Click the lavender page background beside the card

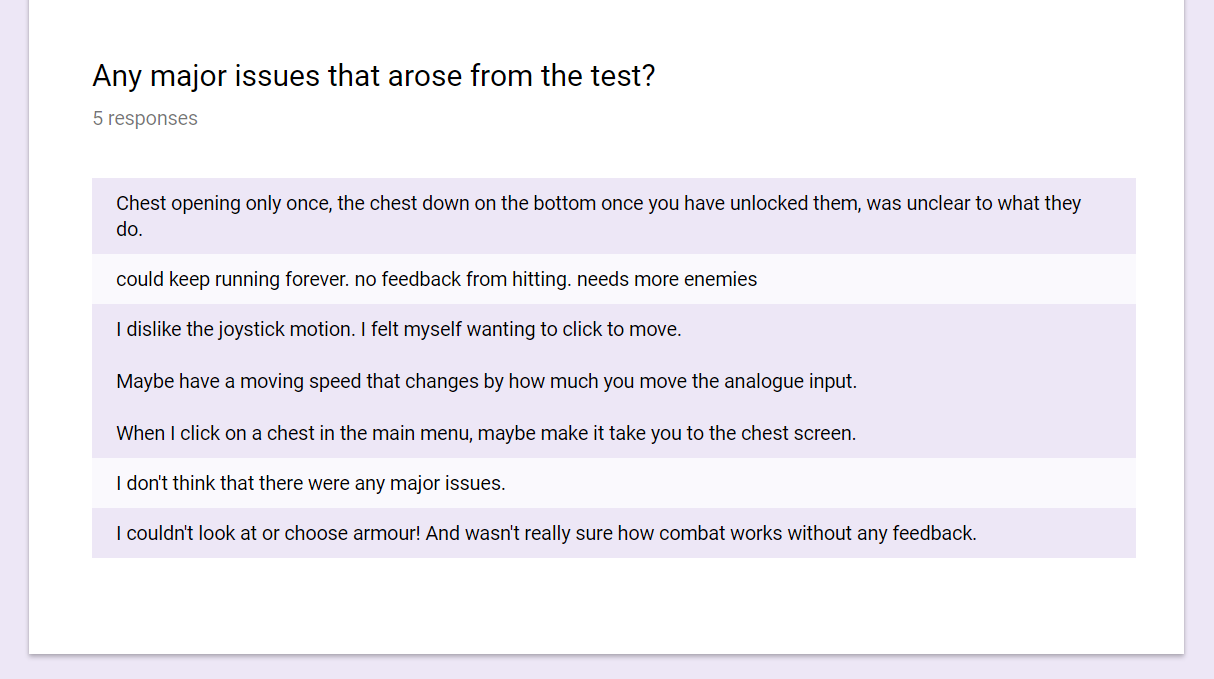click(1199, 339)
